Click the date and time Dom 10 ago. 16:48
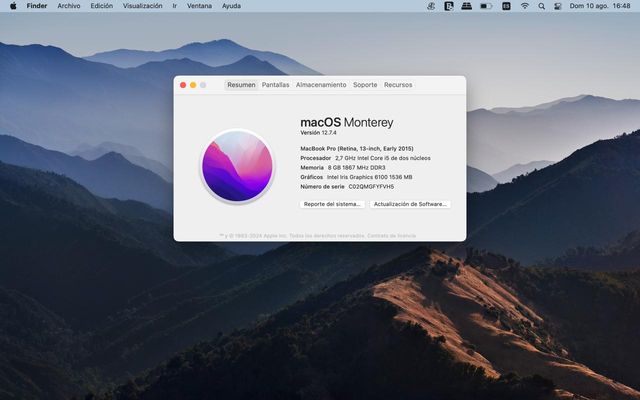This screenshot has width=640, height=400. (600, 6)
